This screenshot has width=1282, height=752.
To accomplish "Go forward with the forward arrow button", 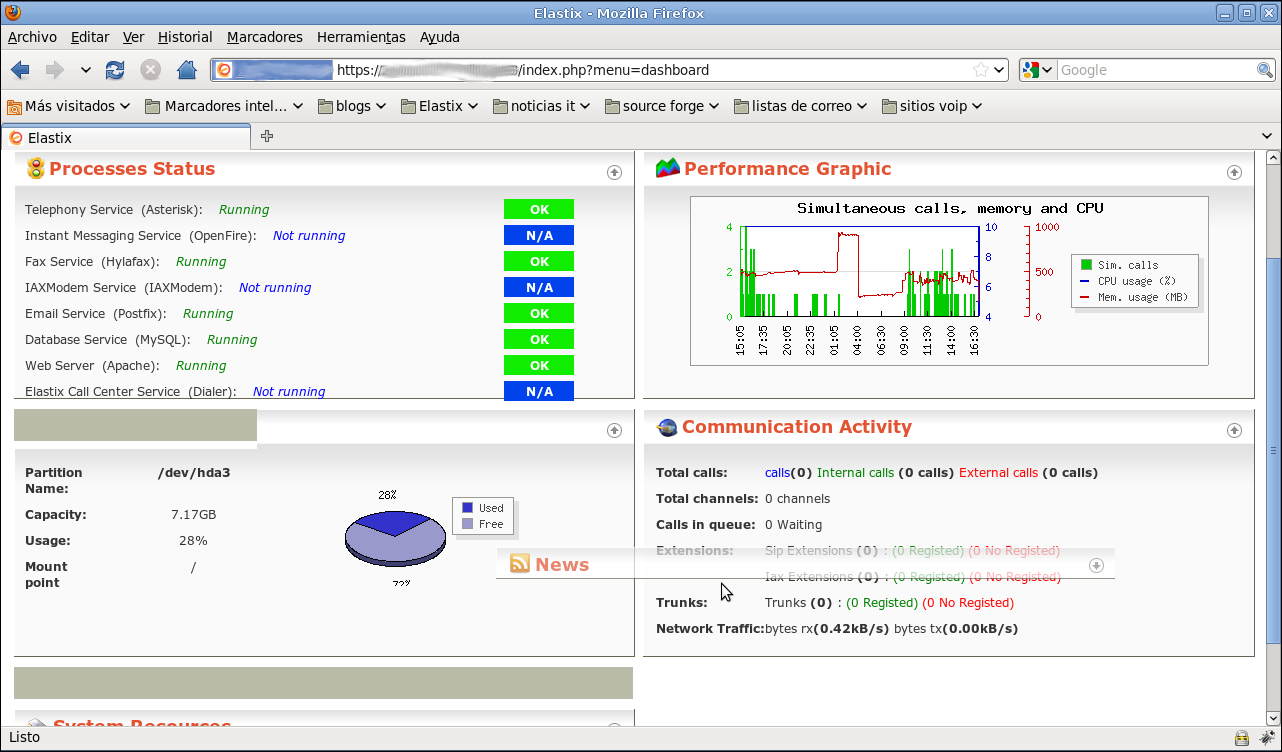I will [55, 70].
